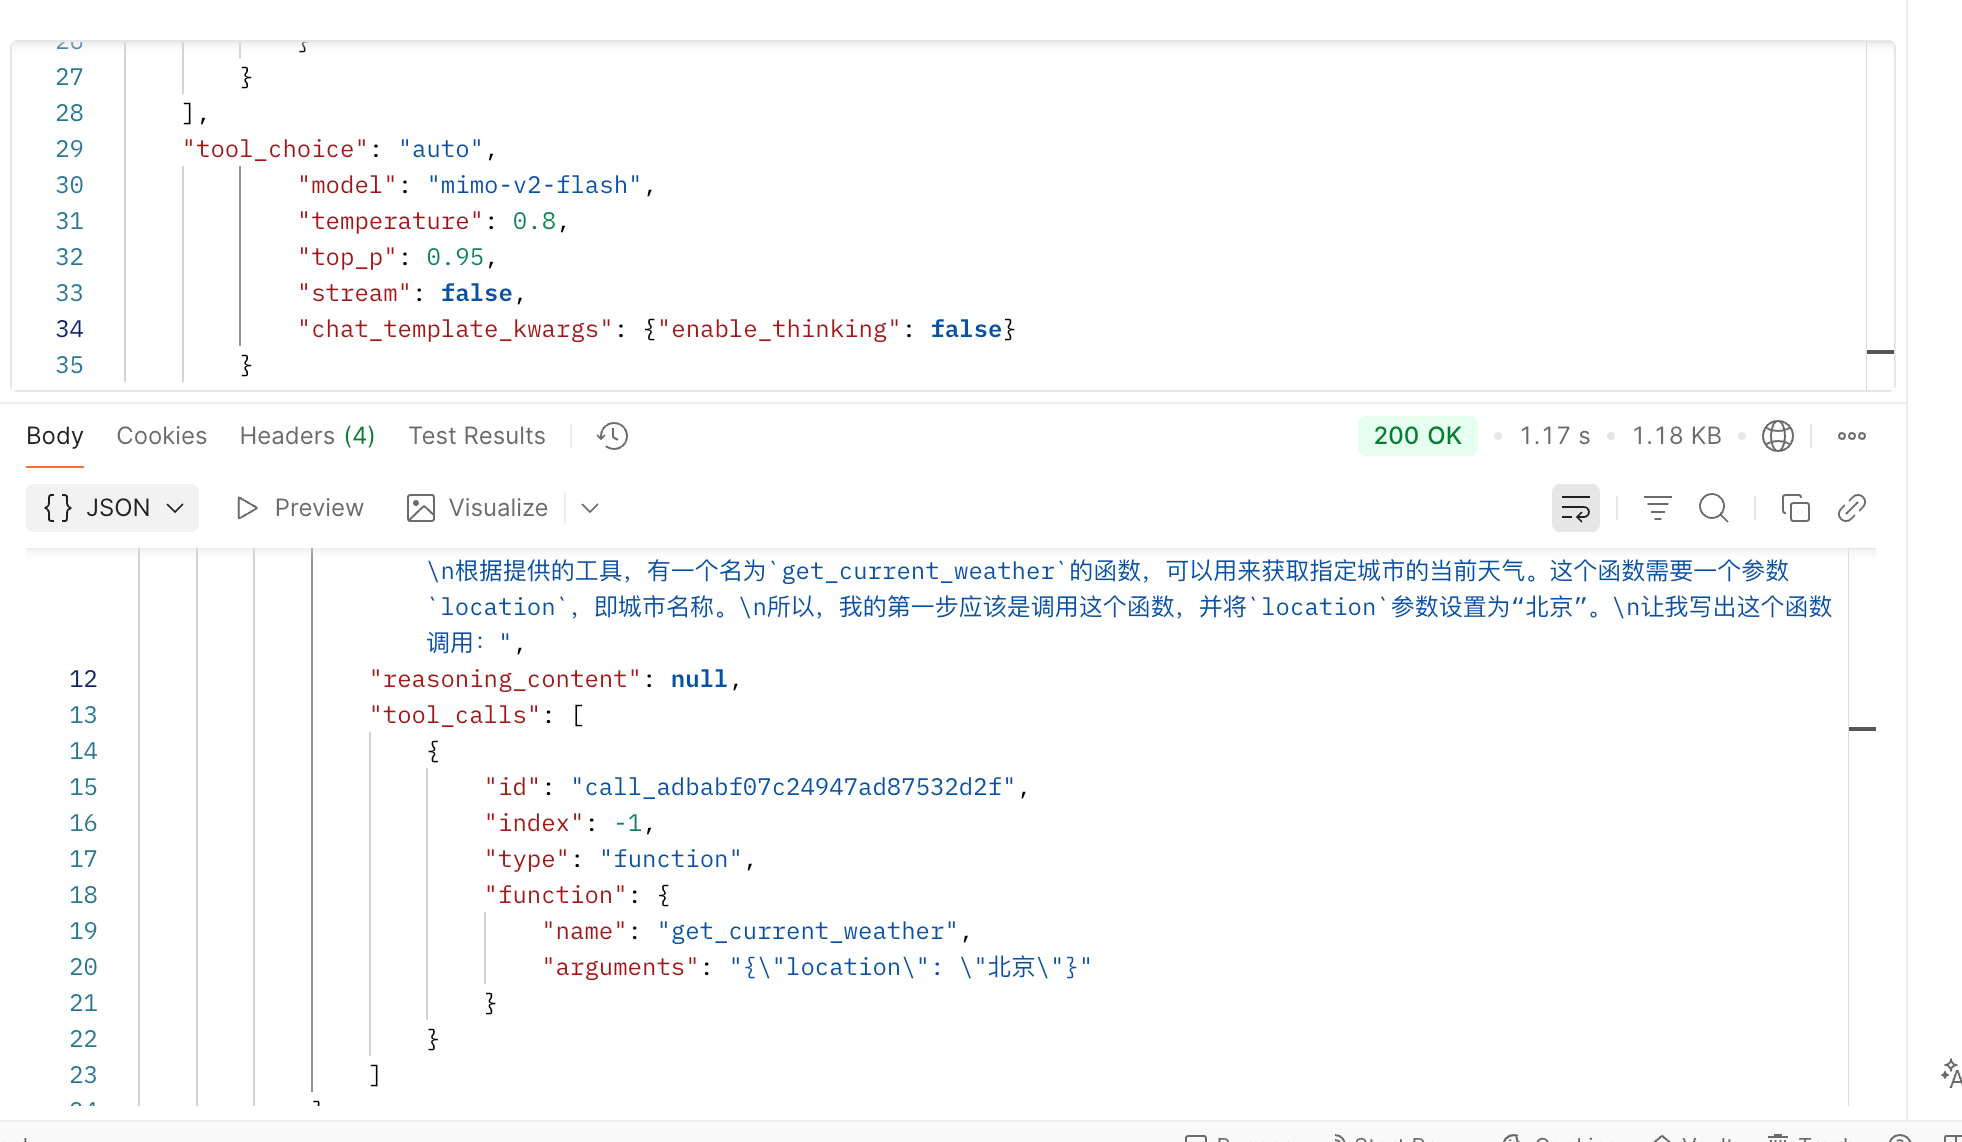Click the Preview button
The height and width of the screenshot is (1142, 1962).
300,508
